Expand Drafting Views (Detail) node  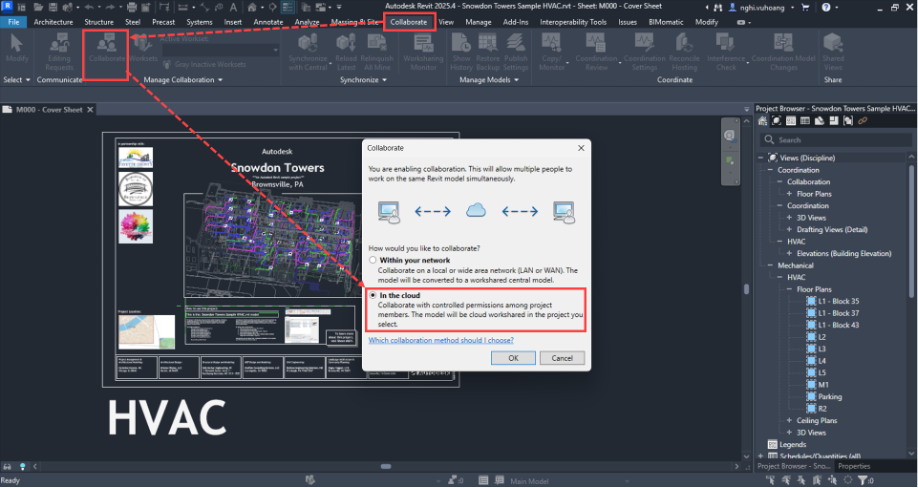click(789, 229)
